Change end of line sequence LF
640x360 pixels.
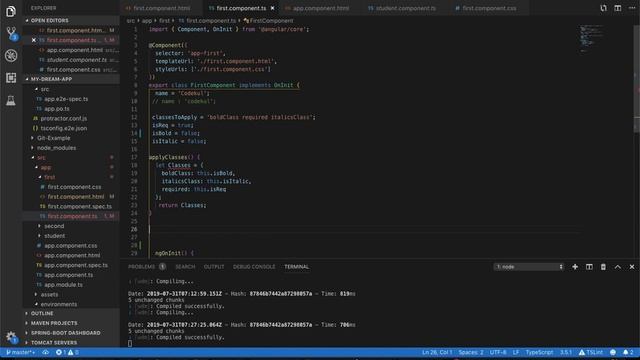[x=516, y=352]
